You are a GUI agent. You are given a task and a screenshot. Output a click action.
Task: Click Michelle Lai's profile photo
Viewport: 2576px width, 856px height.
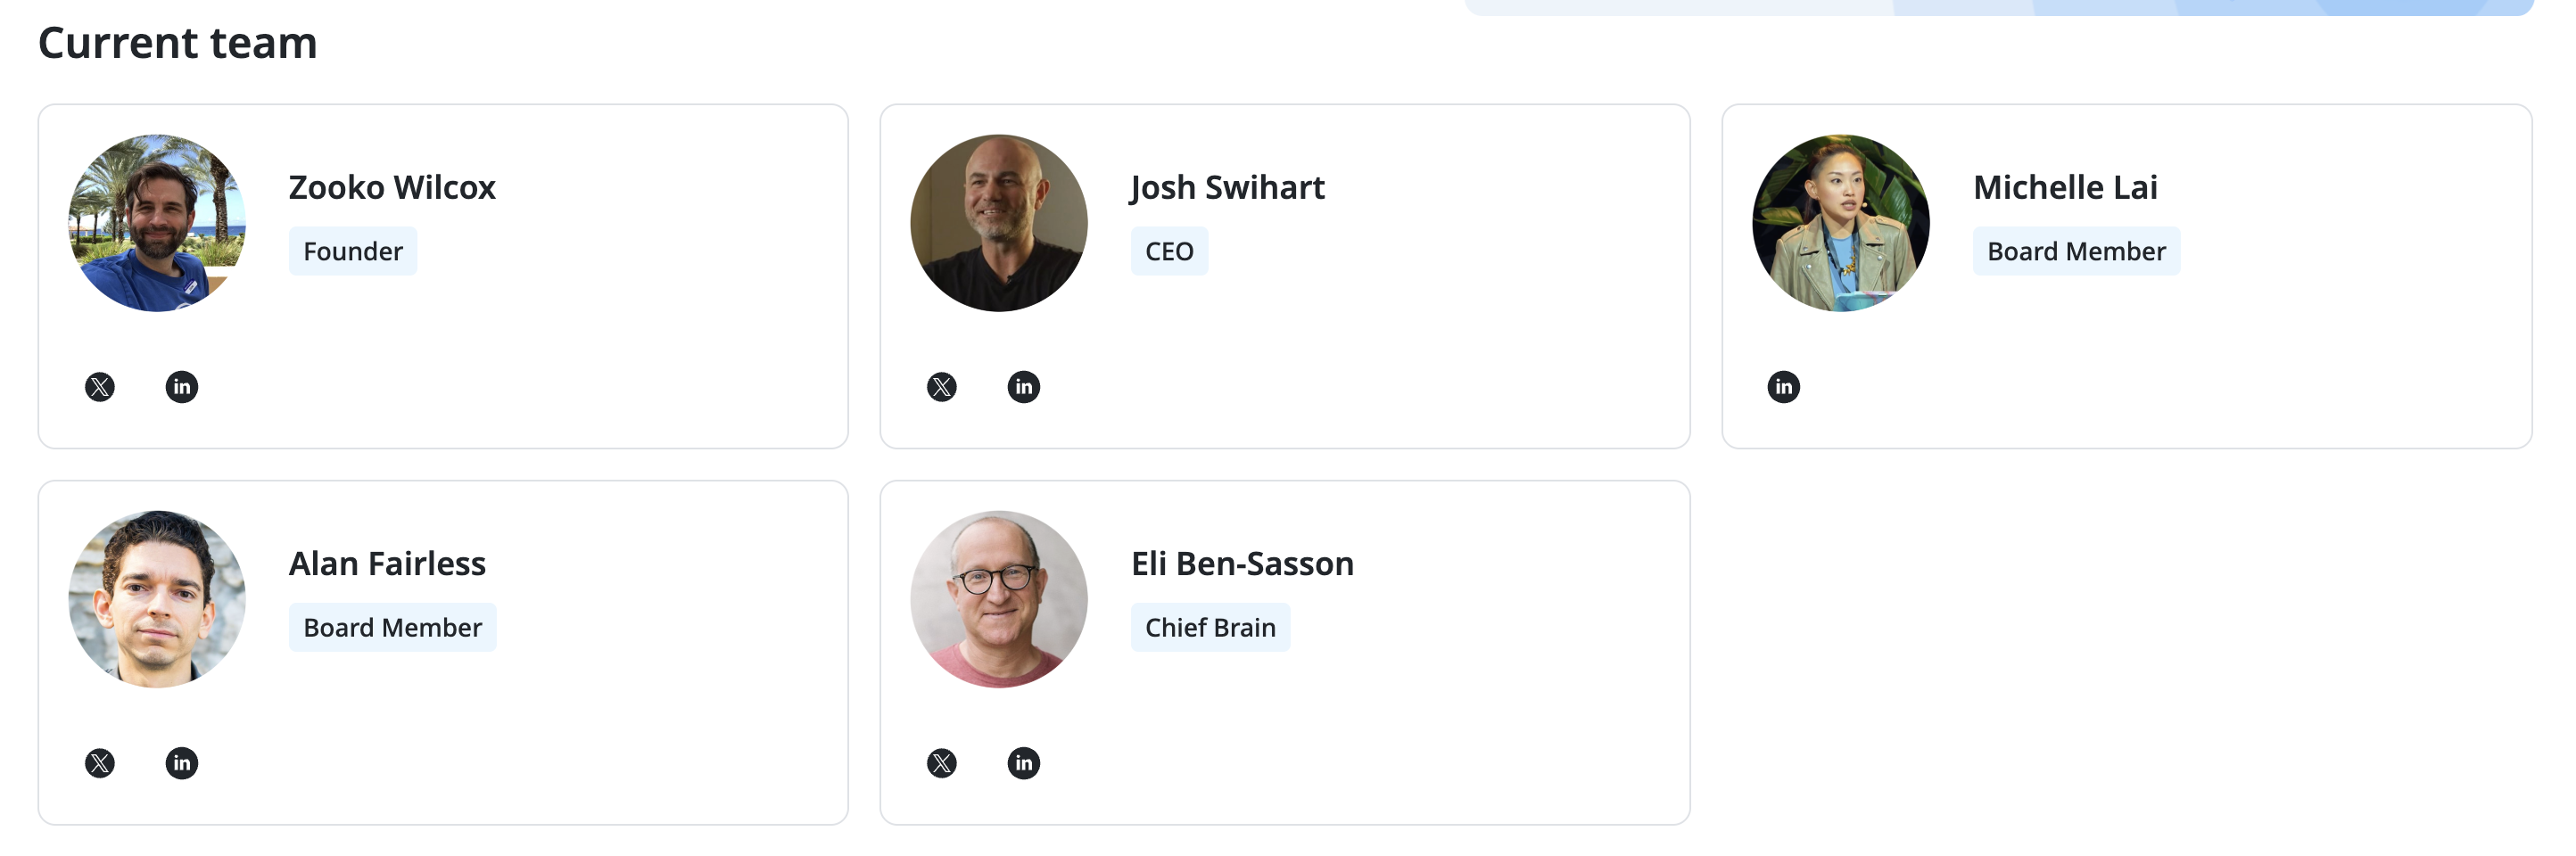click(1841, 223)
